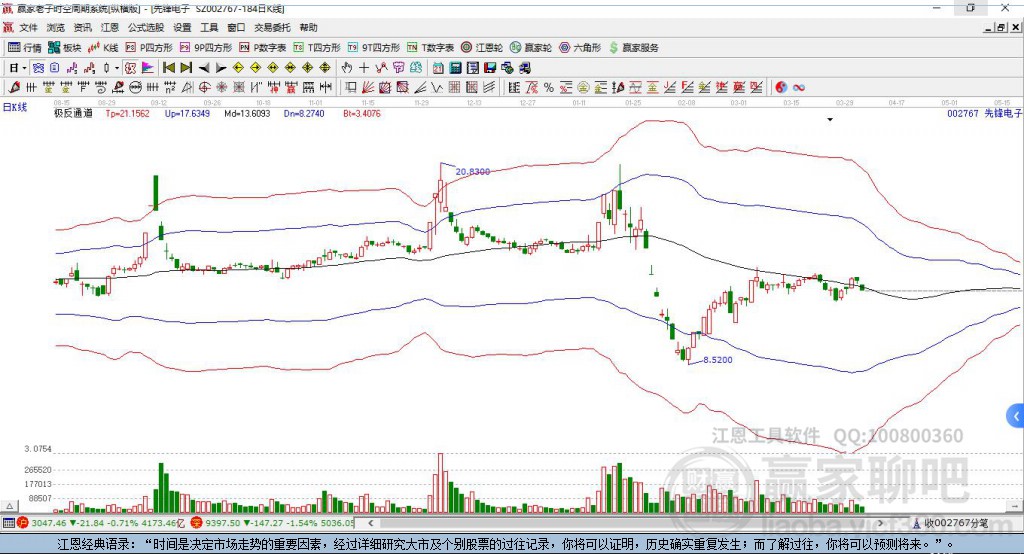
Task: Click the minus button beside volume panel
Action: pyautogui.click(x=1015, y=506)
